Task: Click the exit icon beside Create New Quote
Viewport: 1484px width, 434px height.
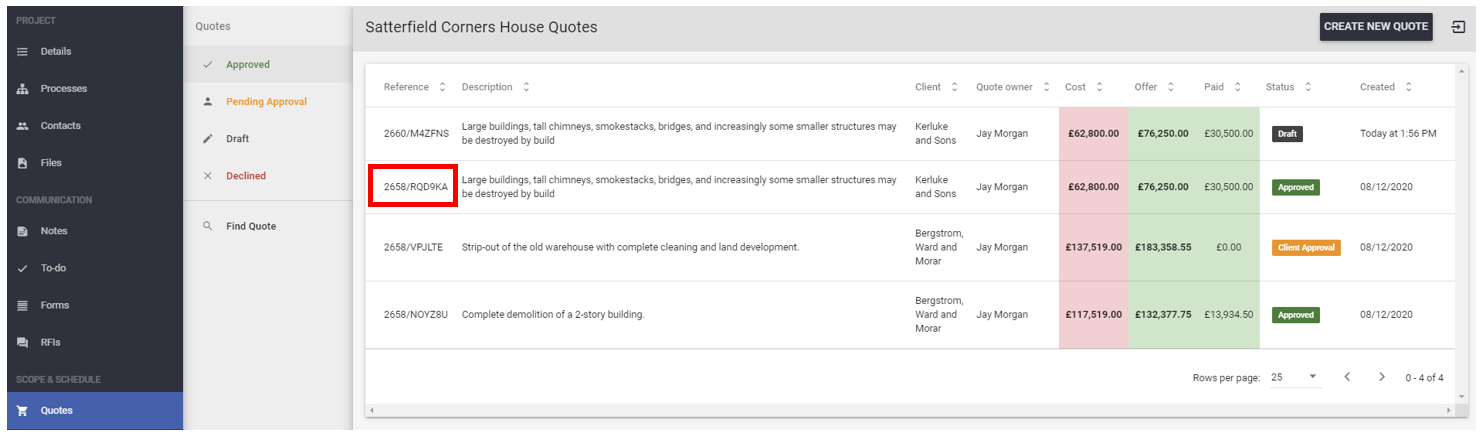Action: pyautogui.click(x=1458, y=27)
